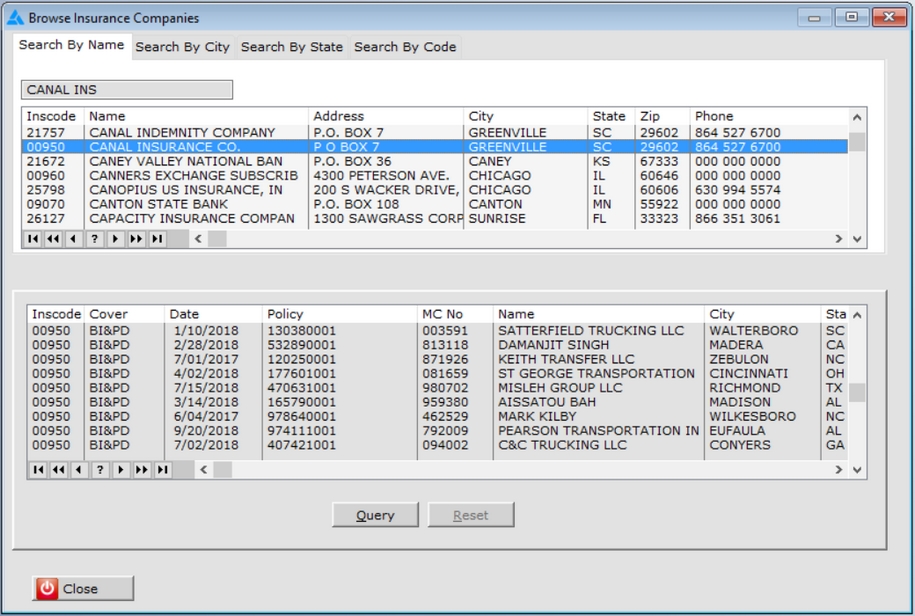Select the Search By Code tab
Image resolution: width=915 pixels, height=616 pixels.
[x=405, y=47]
